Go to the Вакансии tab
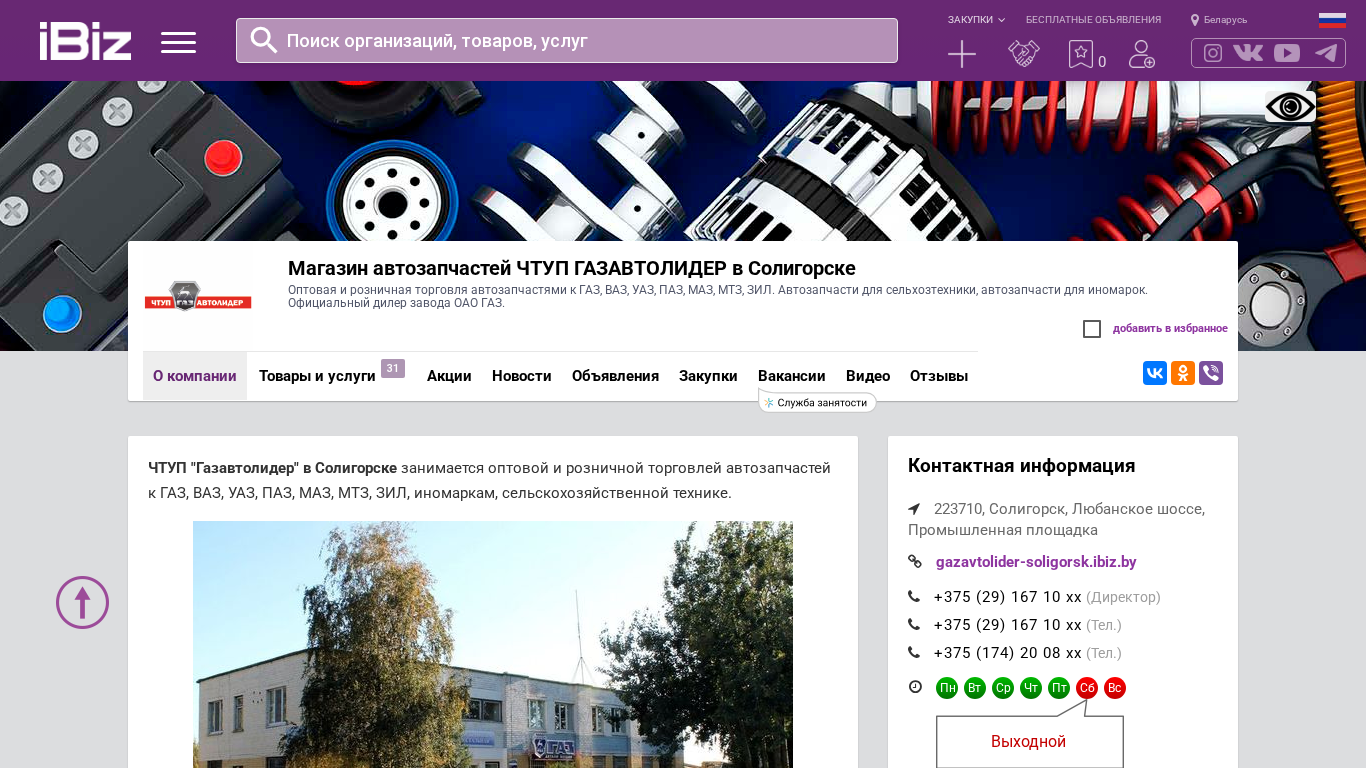This screenshot has width=1366, height=768. 792,376
